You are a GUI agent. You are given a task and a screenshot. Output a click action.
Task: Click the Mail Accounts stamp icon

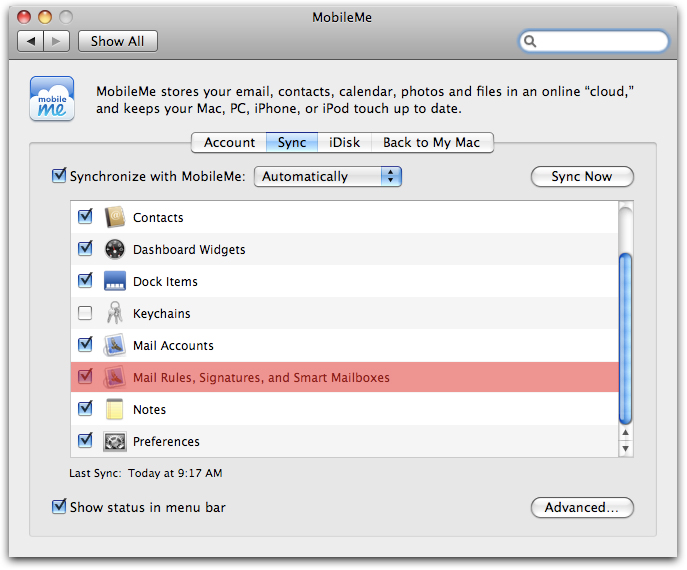(x=114, y=345)
